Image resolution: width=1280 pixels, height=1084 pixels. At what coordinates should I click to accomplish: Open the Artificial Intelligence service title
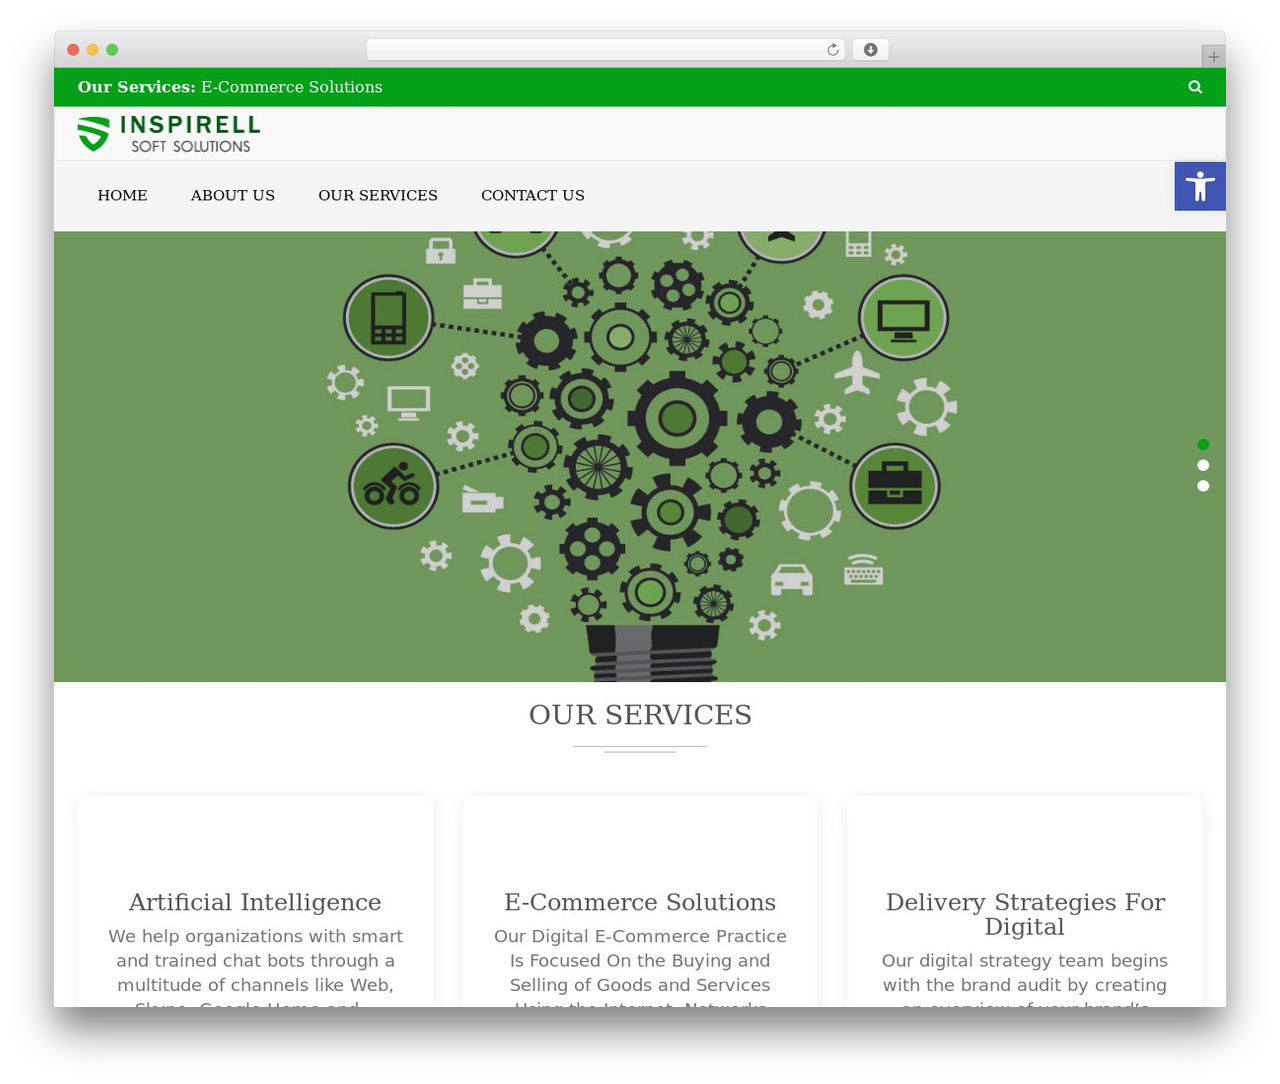pos(255,902)
